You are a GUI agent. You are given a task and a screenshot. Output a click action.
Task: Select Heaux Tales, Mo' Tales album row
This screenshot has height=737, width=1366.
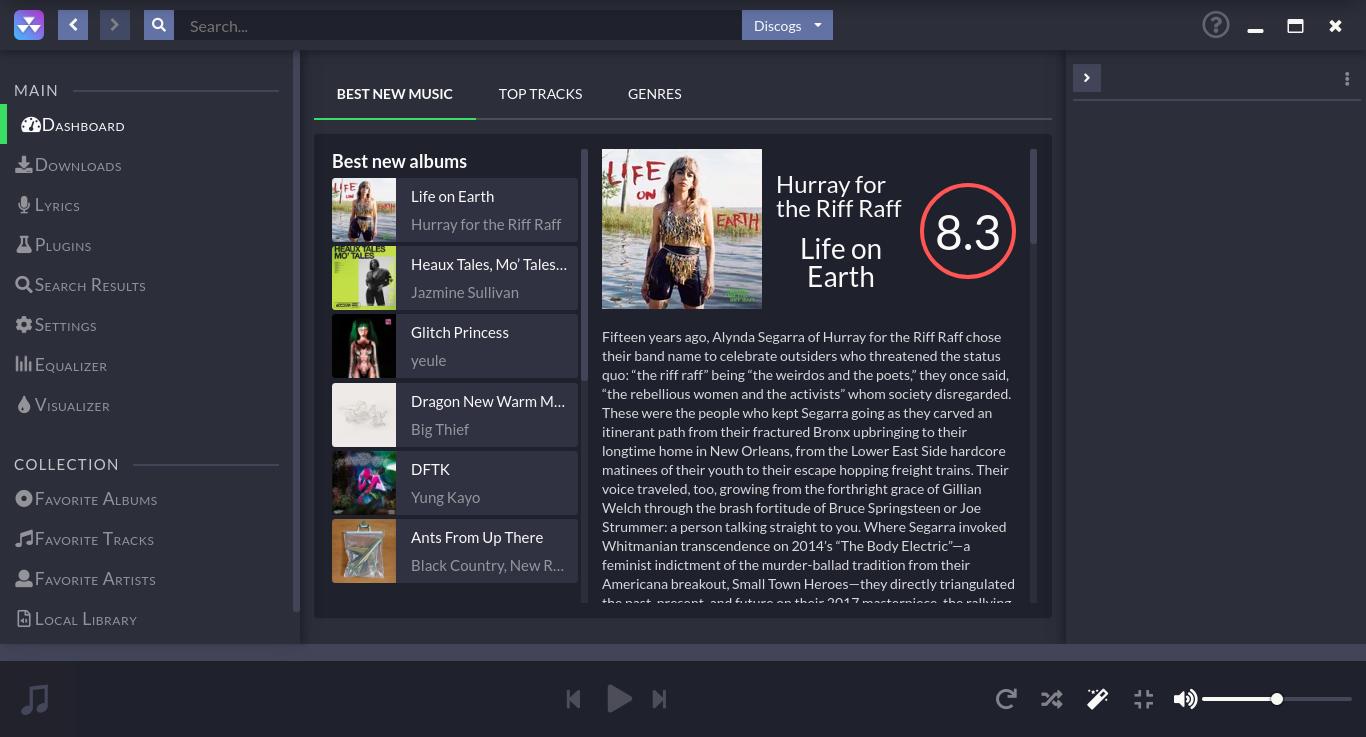pos(455,278)
